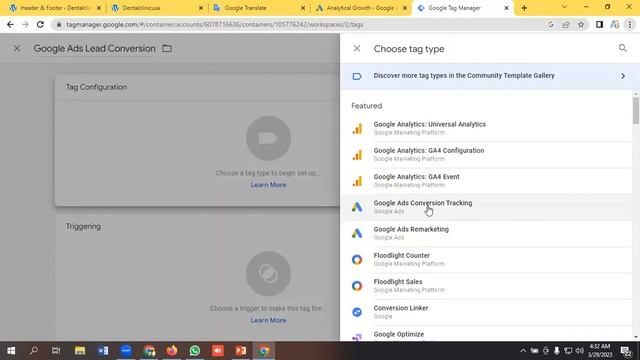
Task: Open Community Template Gallery banner arrow
Action: tap(623, 76)
